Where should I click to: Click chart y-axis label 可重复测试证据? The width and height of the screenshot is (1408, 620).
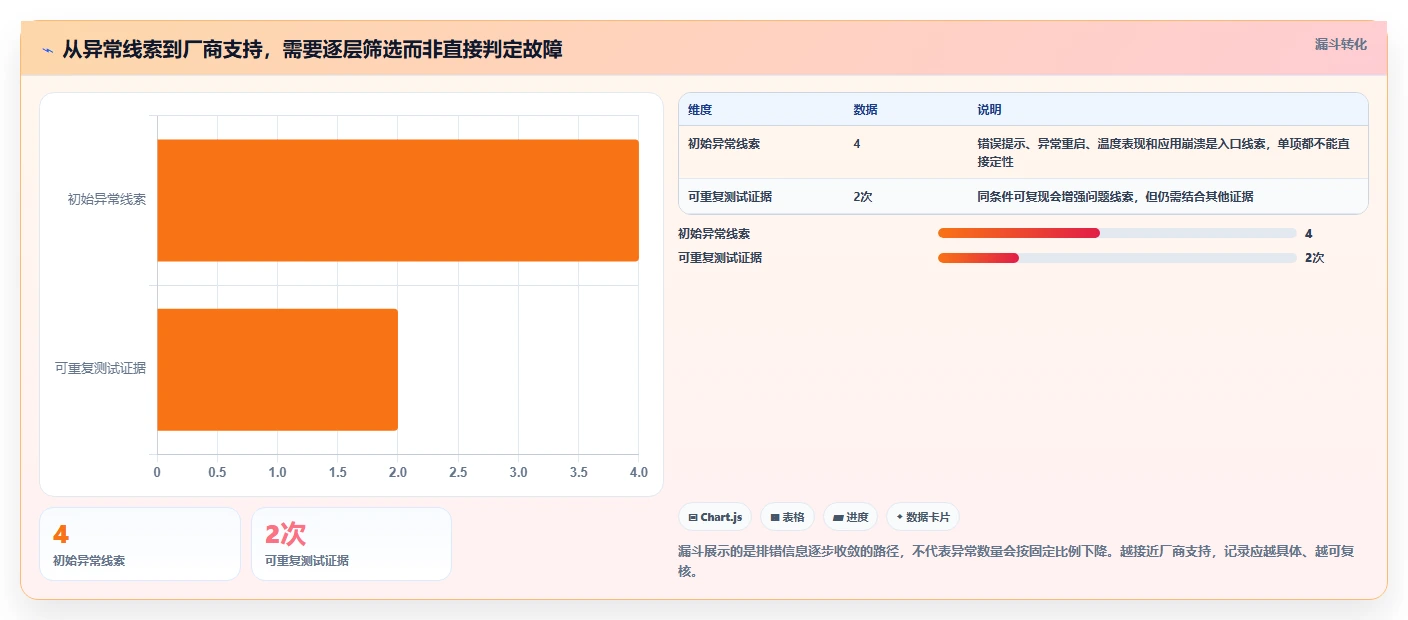pyautogui.click(x=100, y=368)
